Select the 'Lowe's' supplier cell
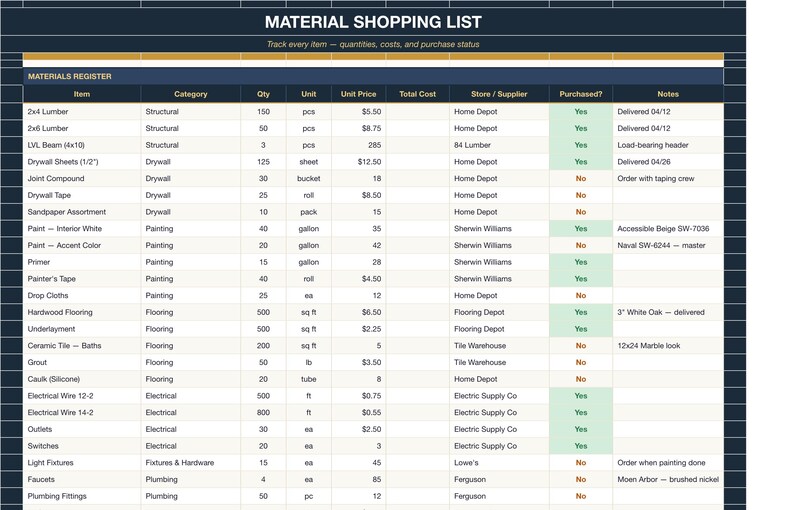This screenshot has height=510, width=794. coord(499,462)
